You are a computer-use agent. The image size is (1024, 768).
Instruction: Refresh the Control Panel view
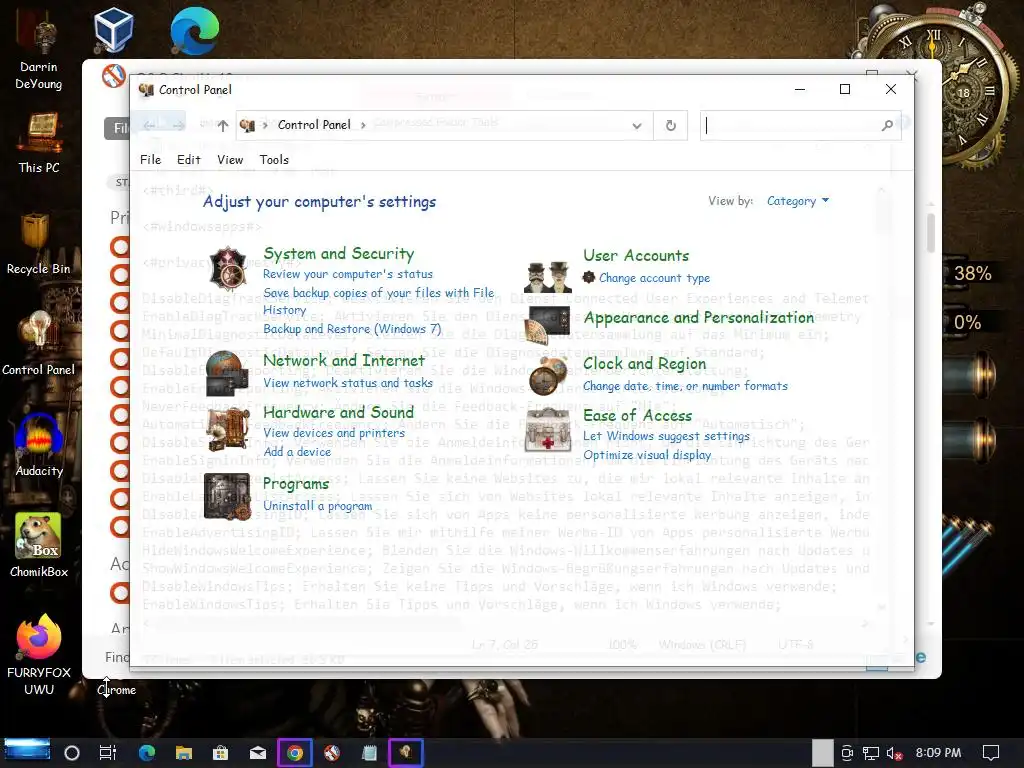(x=671, y=125)
